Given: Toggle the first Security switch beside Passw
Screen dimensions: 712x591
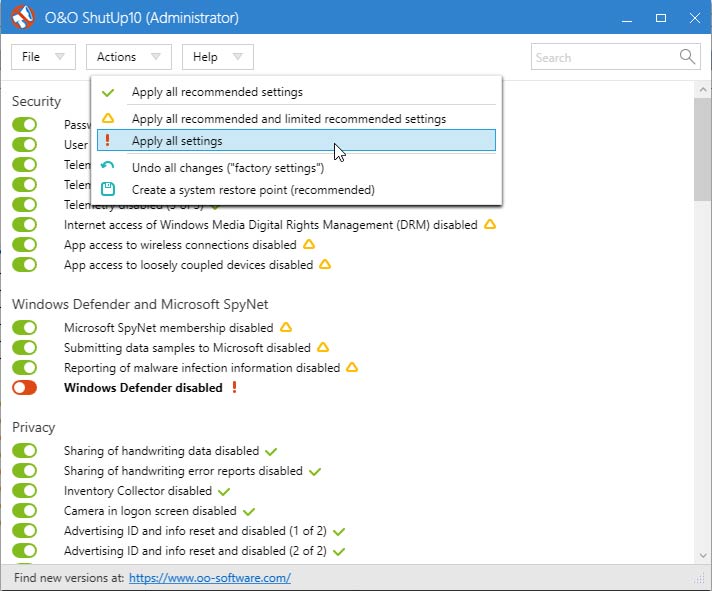Looking at the screenshot, I should click(25, 125).
